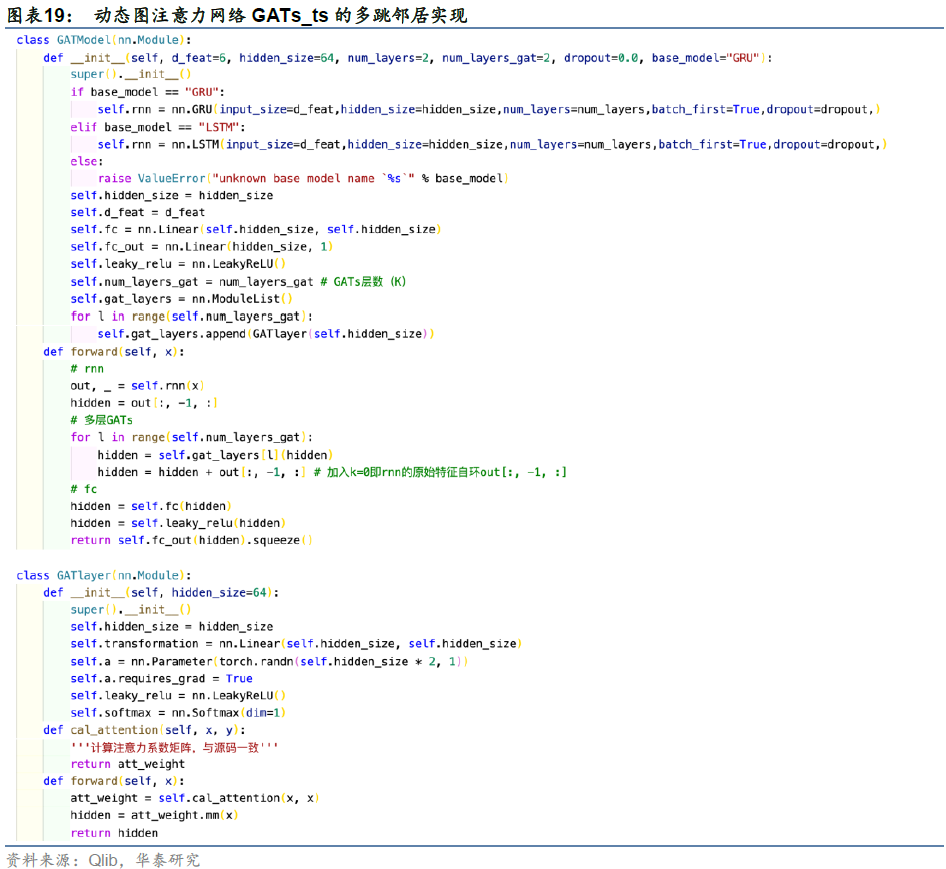
Task: Click the figure title 图表19 heading
Action: point(237,15)
